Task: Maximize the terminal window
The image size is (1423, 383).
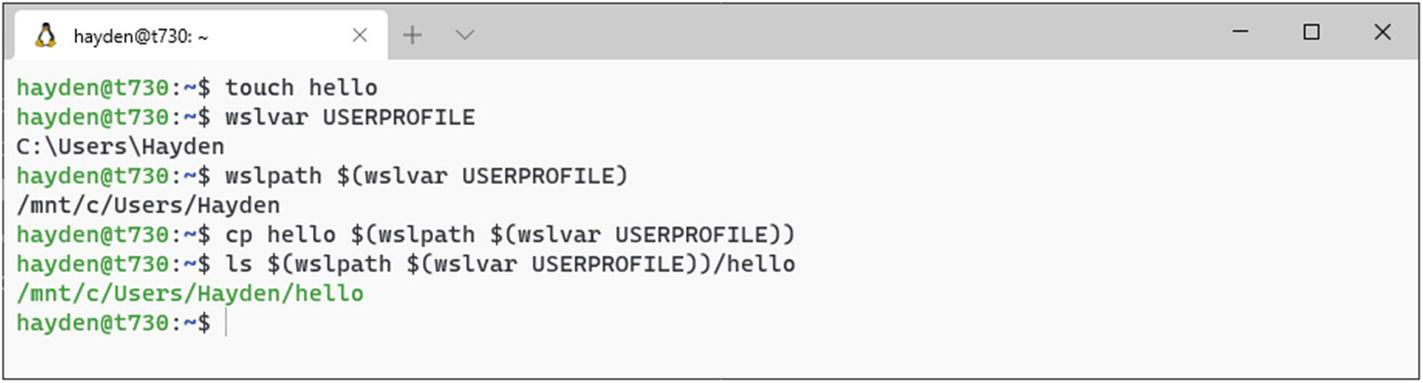Action: click(x=1311, y=32)
